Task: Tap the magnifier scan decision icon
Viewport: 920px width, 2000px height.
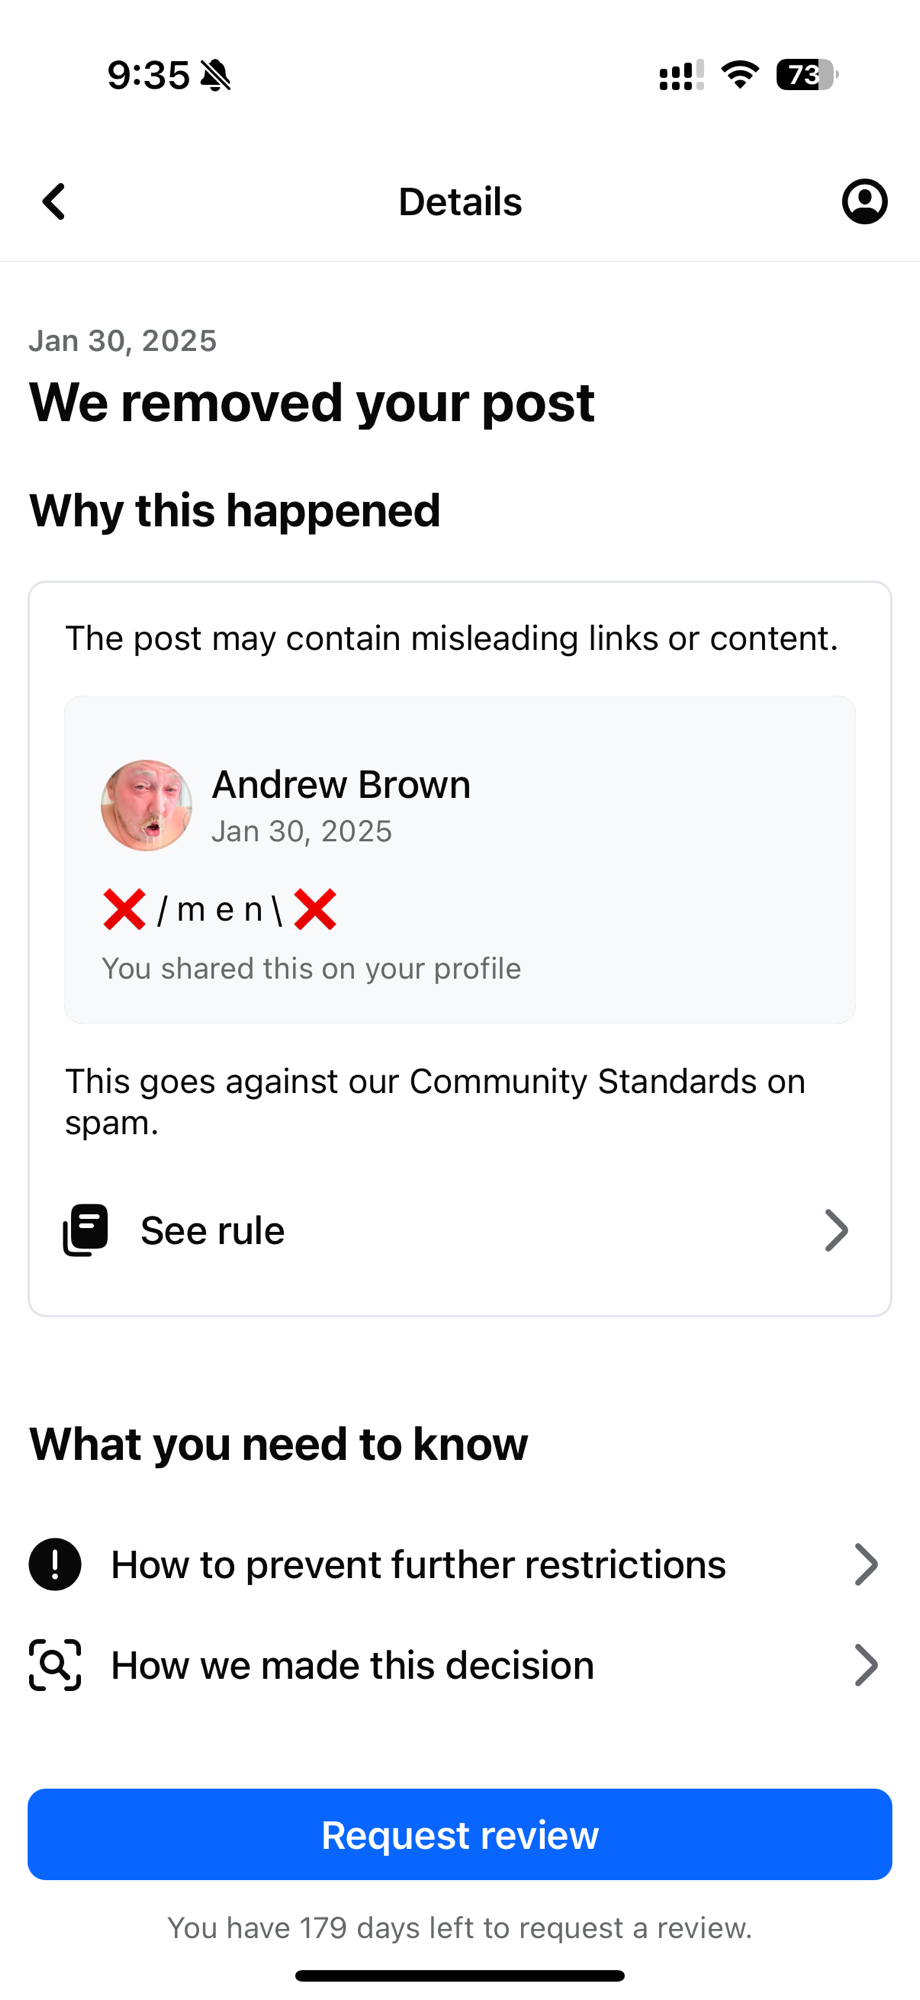Action: (55, 1665)
